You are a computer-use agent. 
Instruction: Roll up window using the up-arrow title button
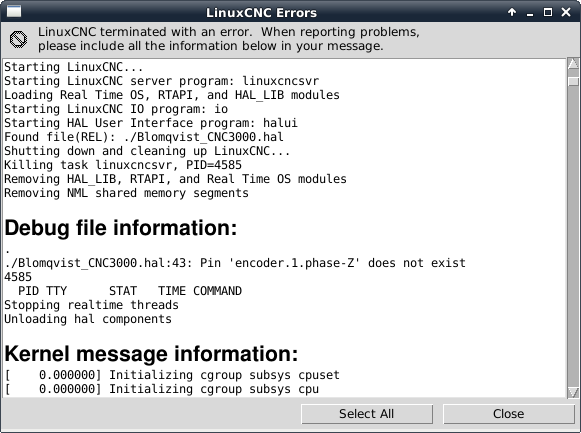point(512,12)
